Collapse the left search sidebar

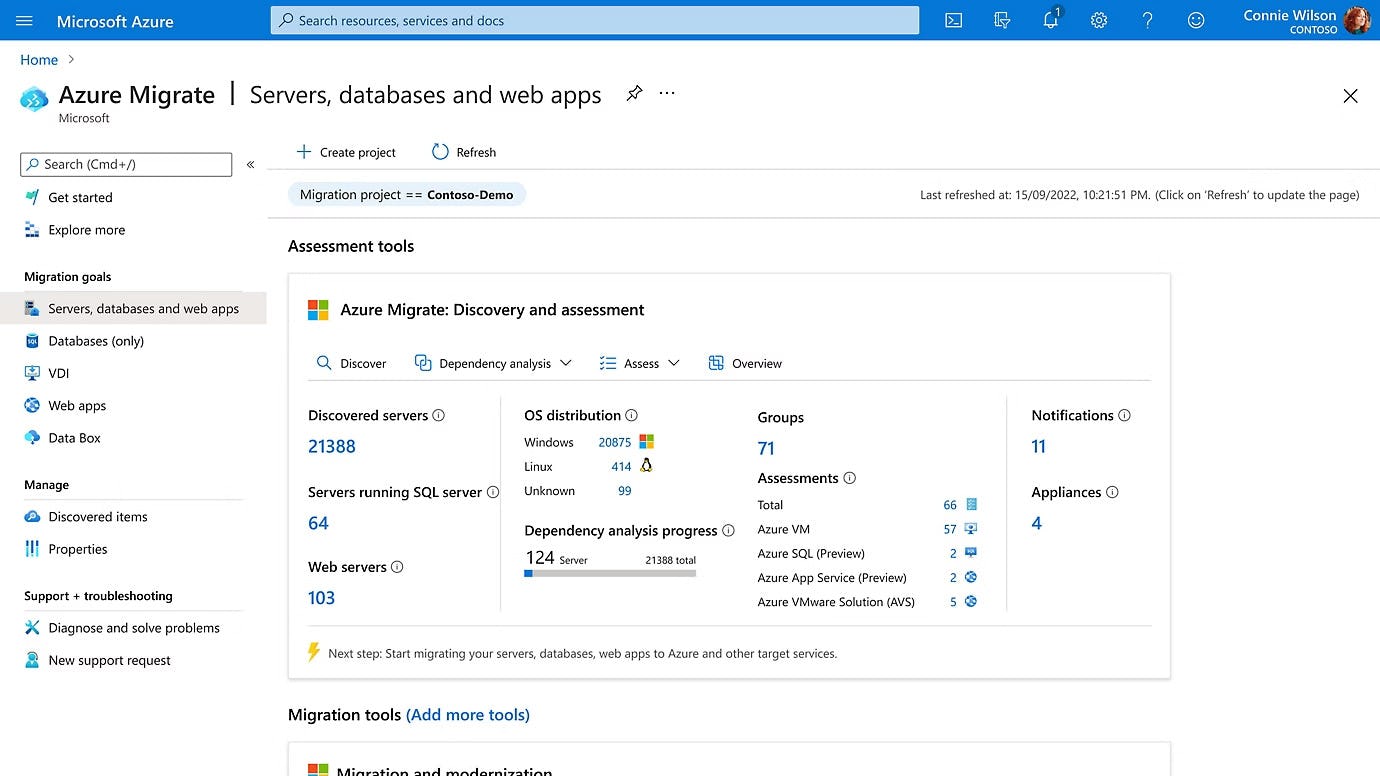click(x=250, y=164)
